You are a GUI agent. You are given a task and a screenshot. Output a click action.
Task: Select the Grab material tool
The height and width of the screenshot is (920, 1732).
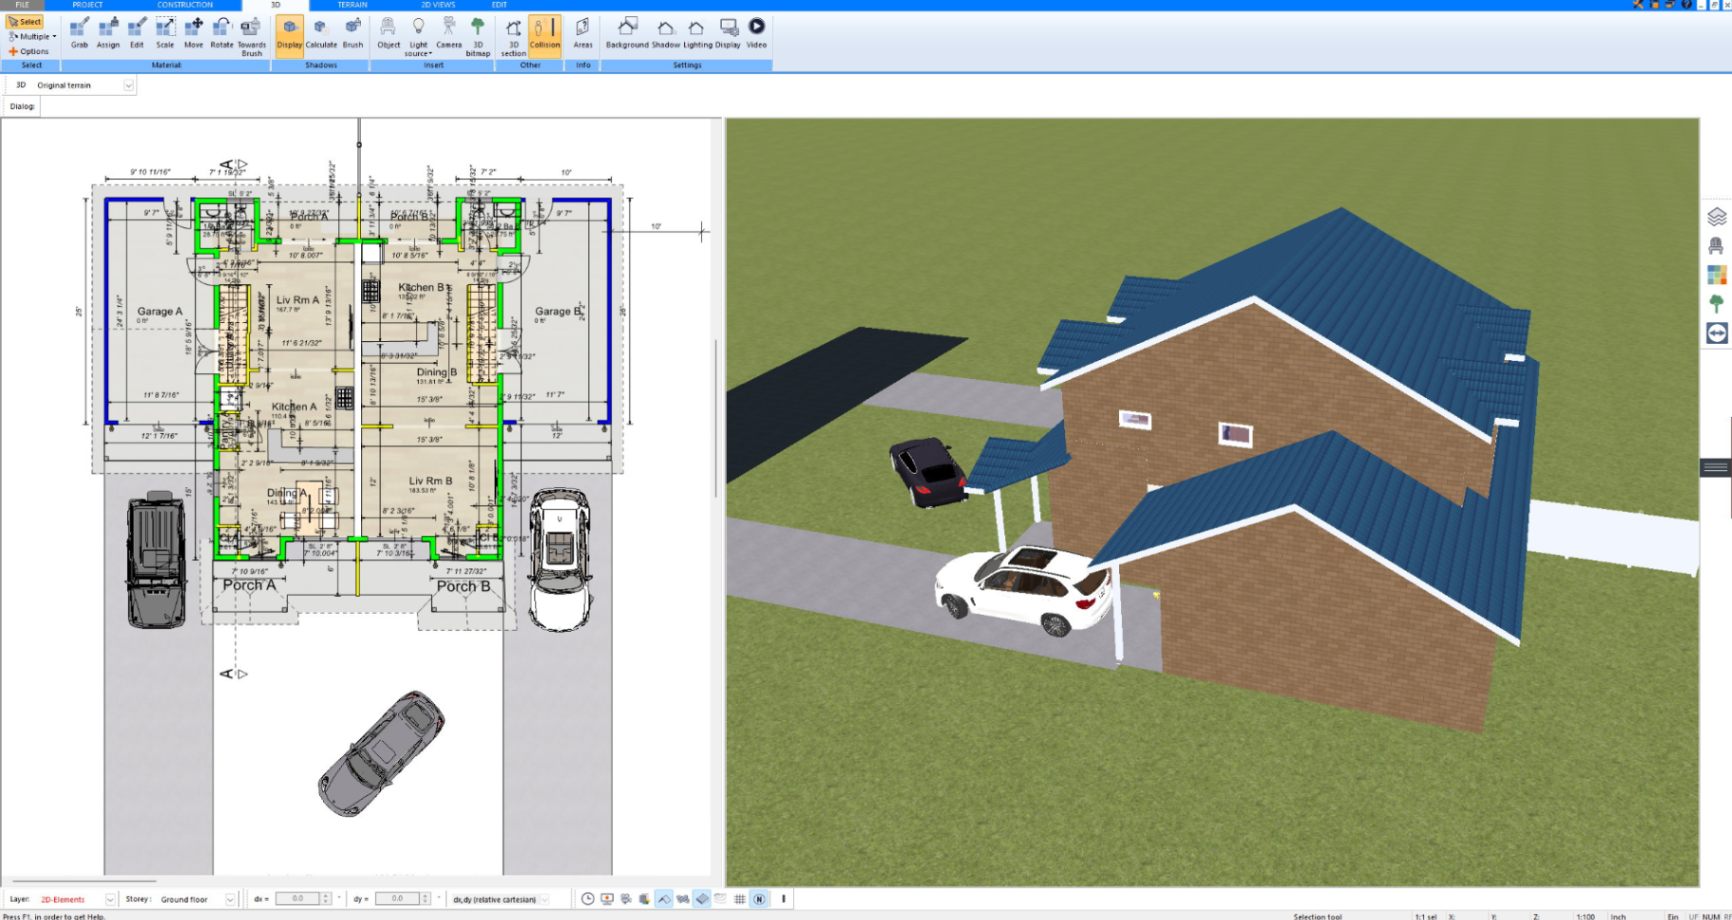(79, 33)
